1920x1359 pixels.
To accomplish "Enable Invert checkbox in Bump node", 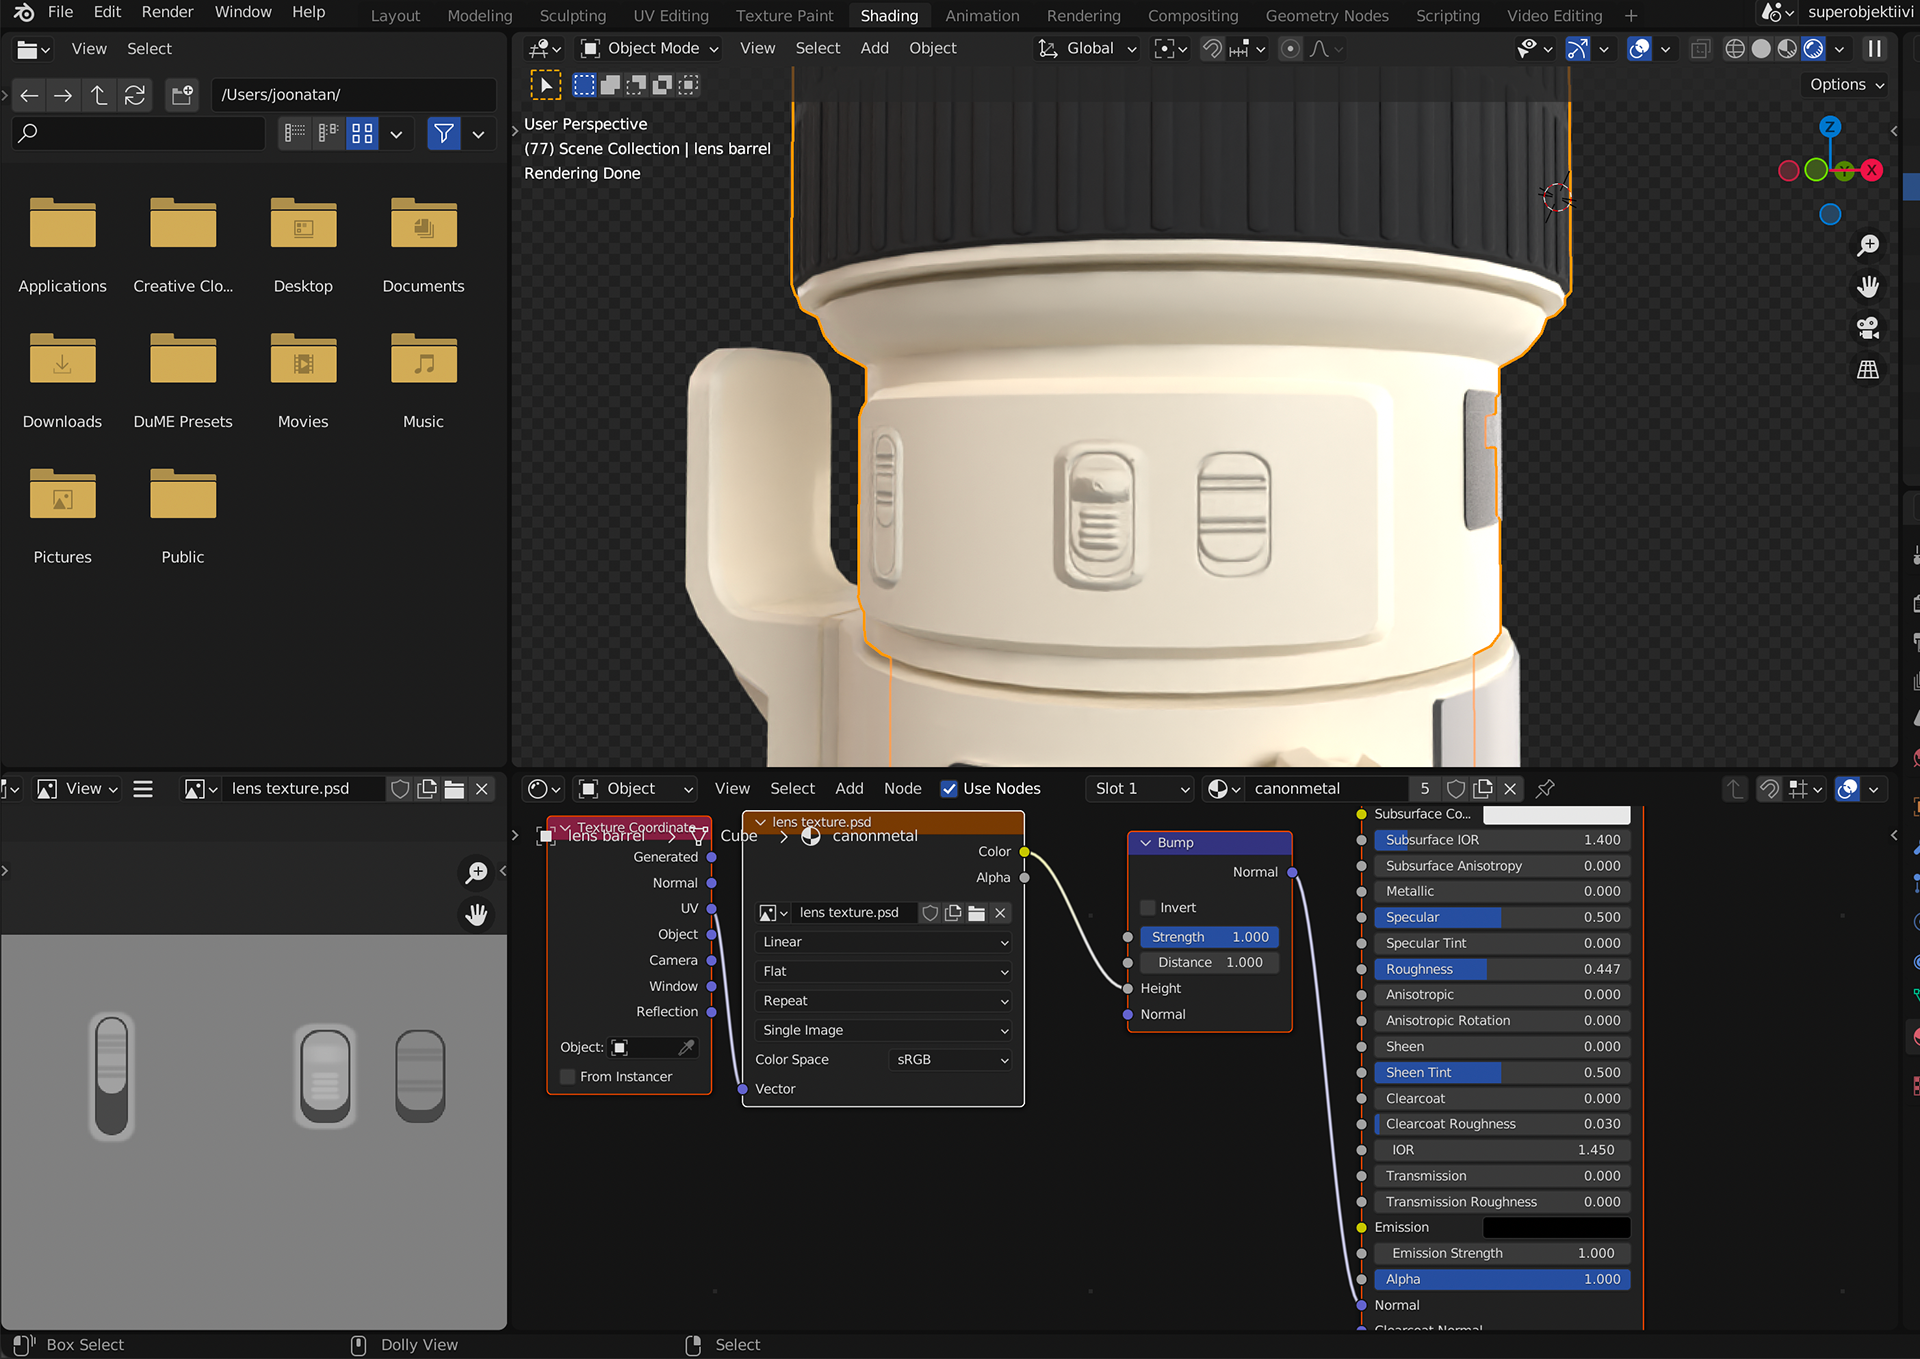I will pyautogui.click(x=1148, y=908).
